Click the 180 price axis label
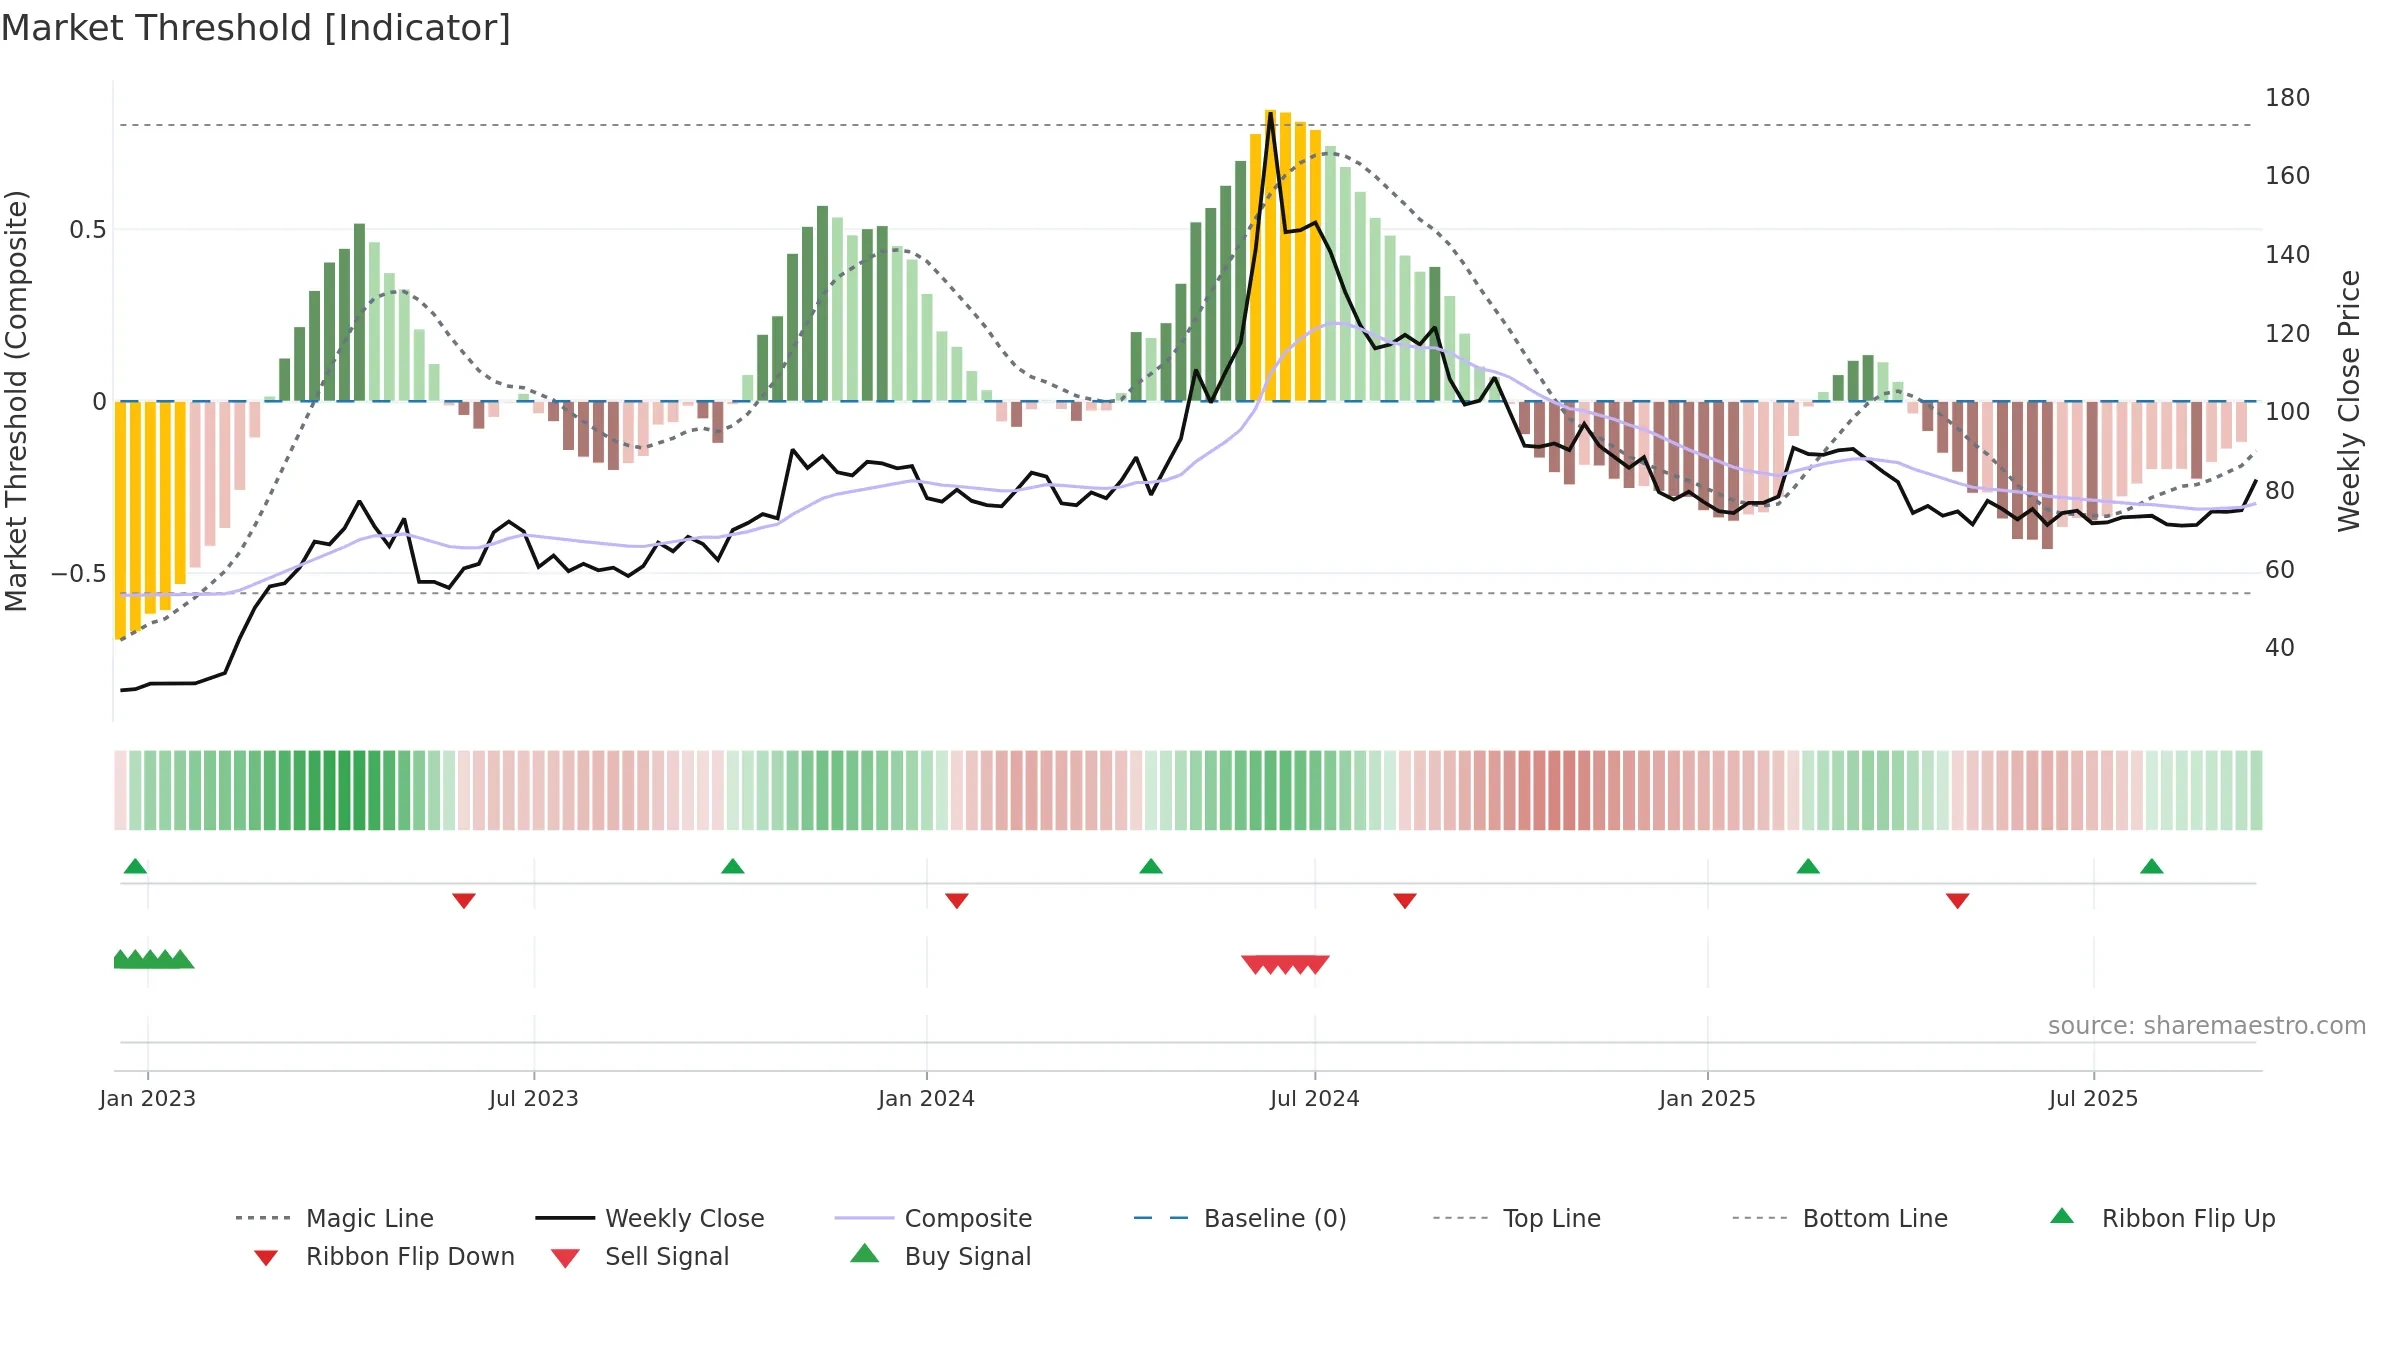The height and width of the screenshot is (1350, 2400). tap(2287, 98)
